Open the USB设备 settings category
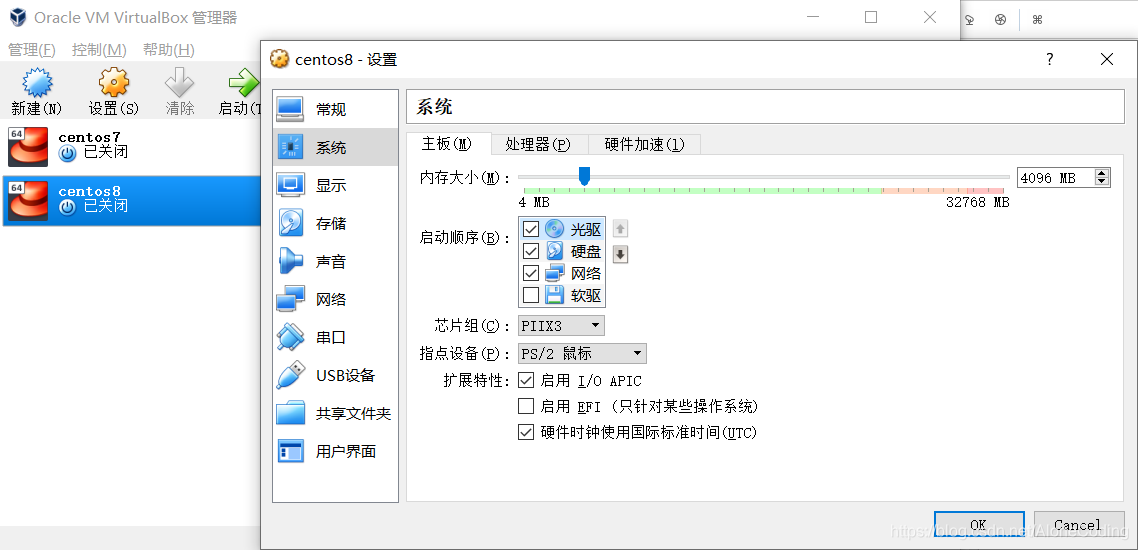 coord(335,375)
